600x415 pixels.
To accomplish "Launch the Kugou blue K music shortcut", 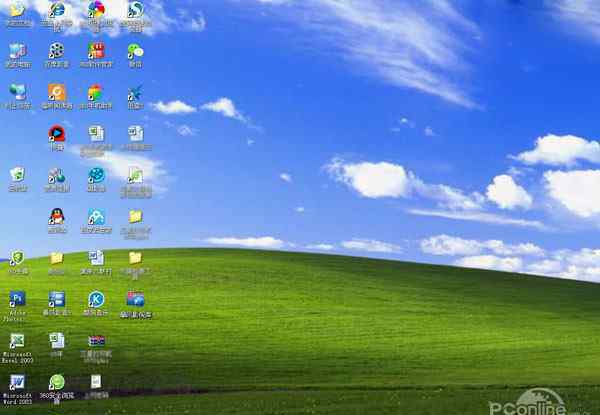I will 96,299.
